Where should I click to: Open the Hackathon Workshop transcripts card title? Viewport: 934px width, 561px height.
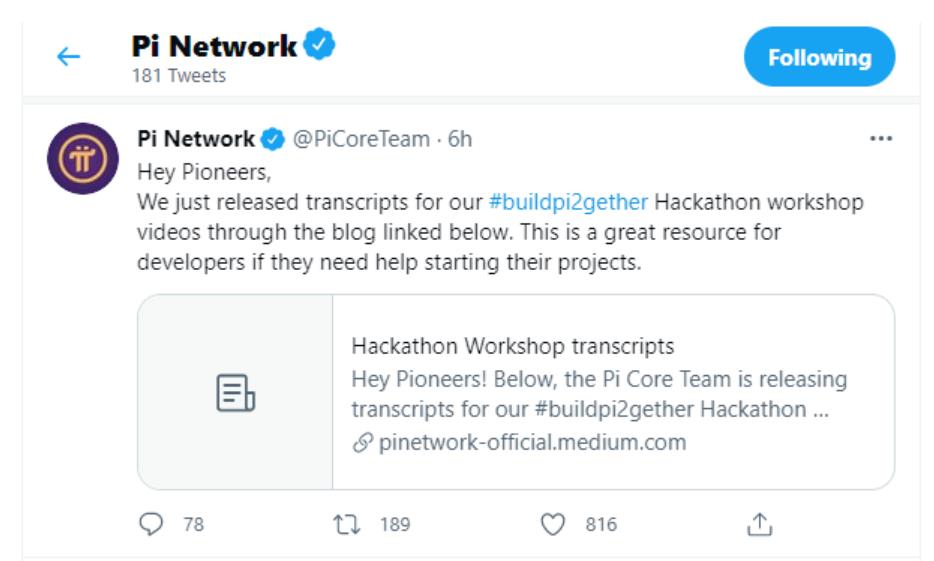tap(513, 346)
